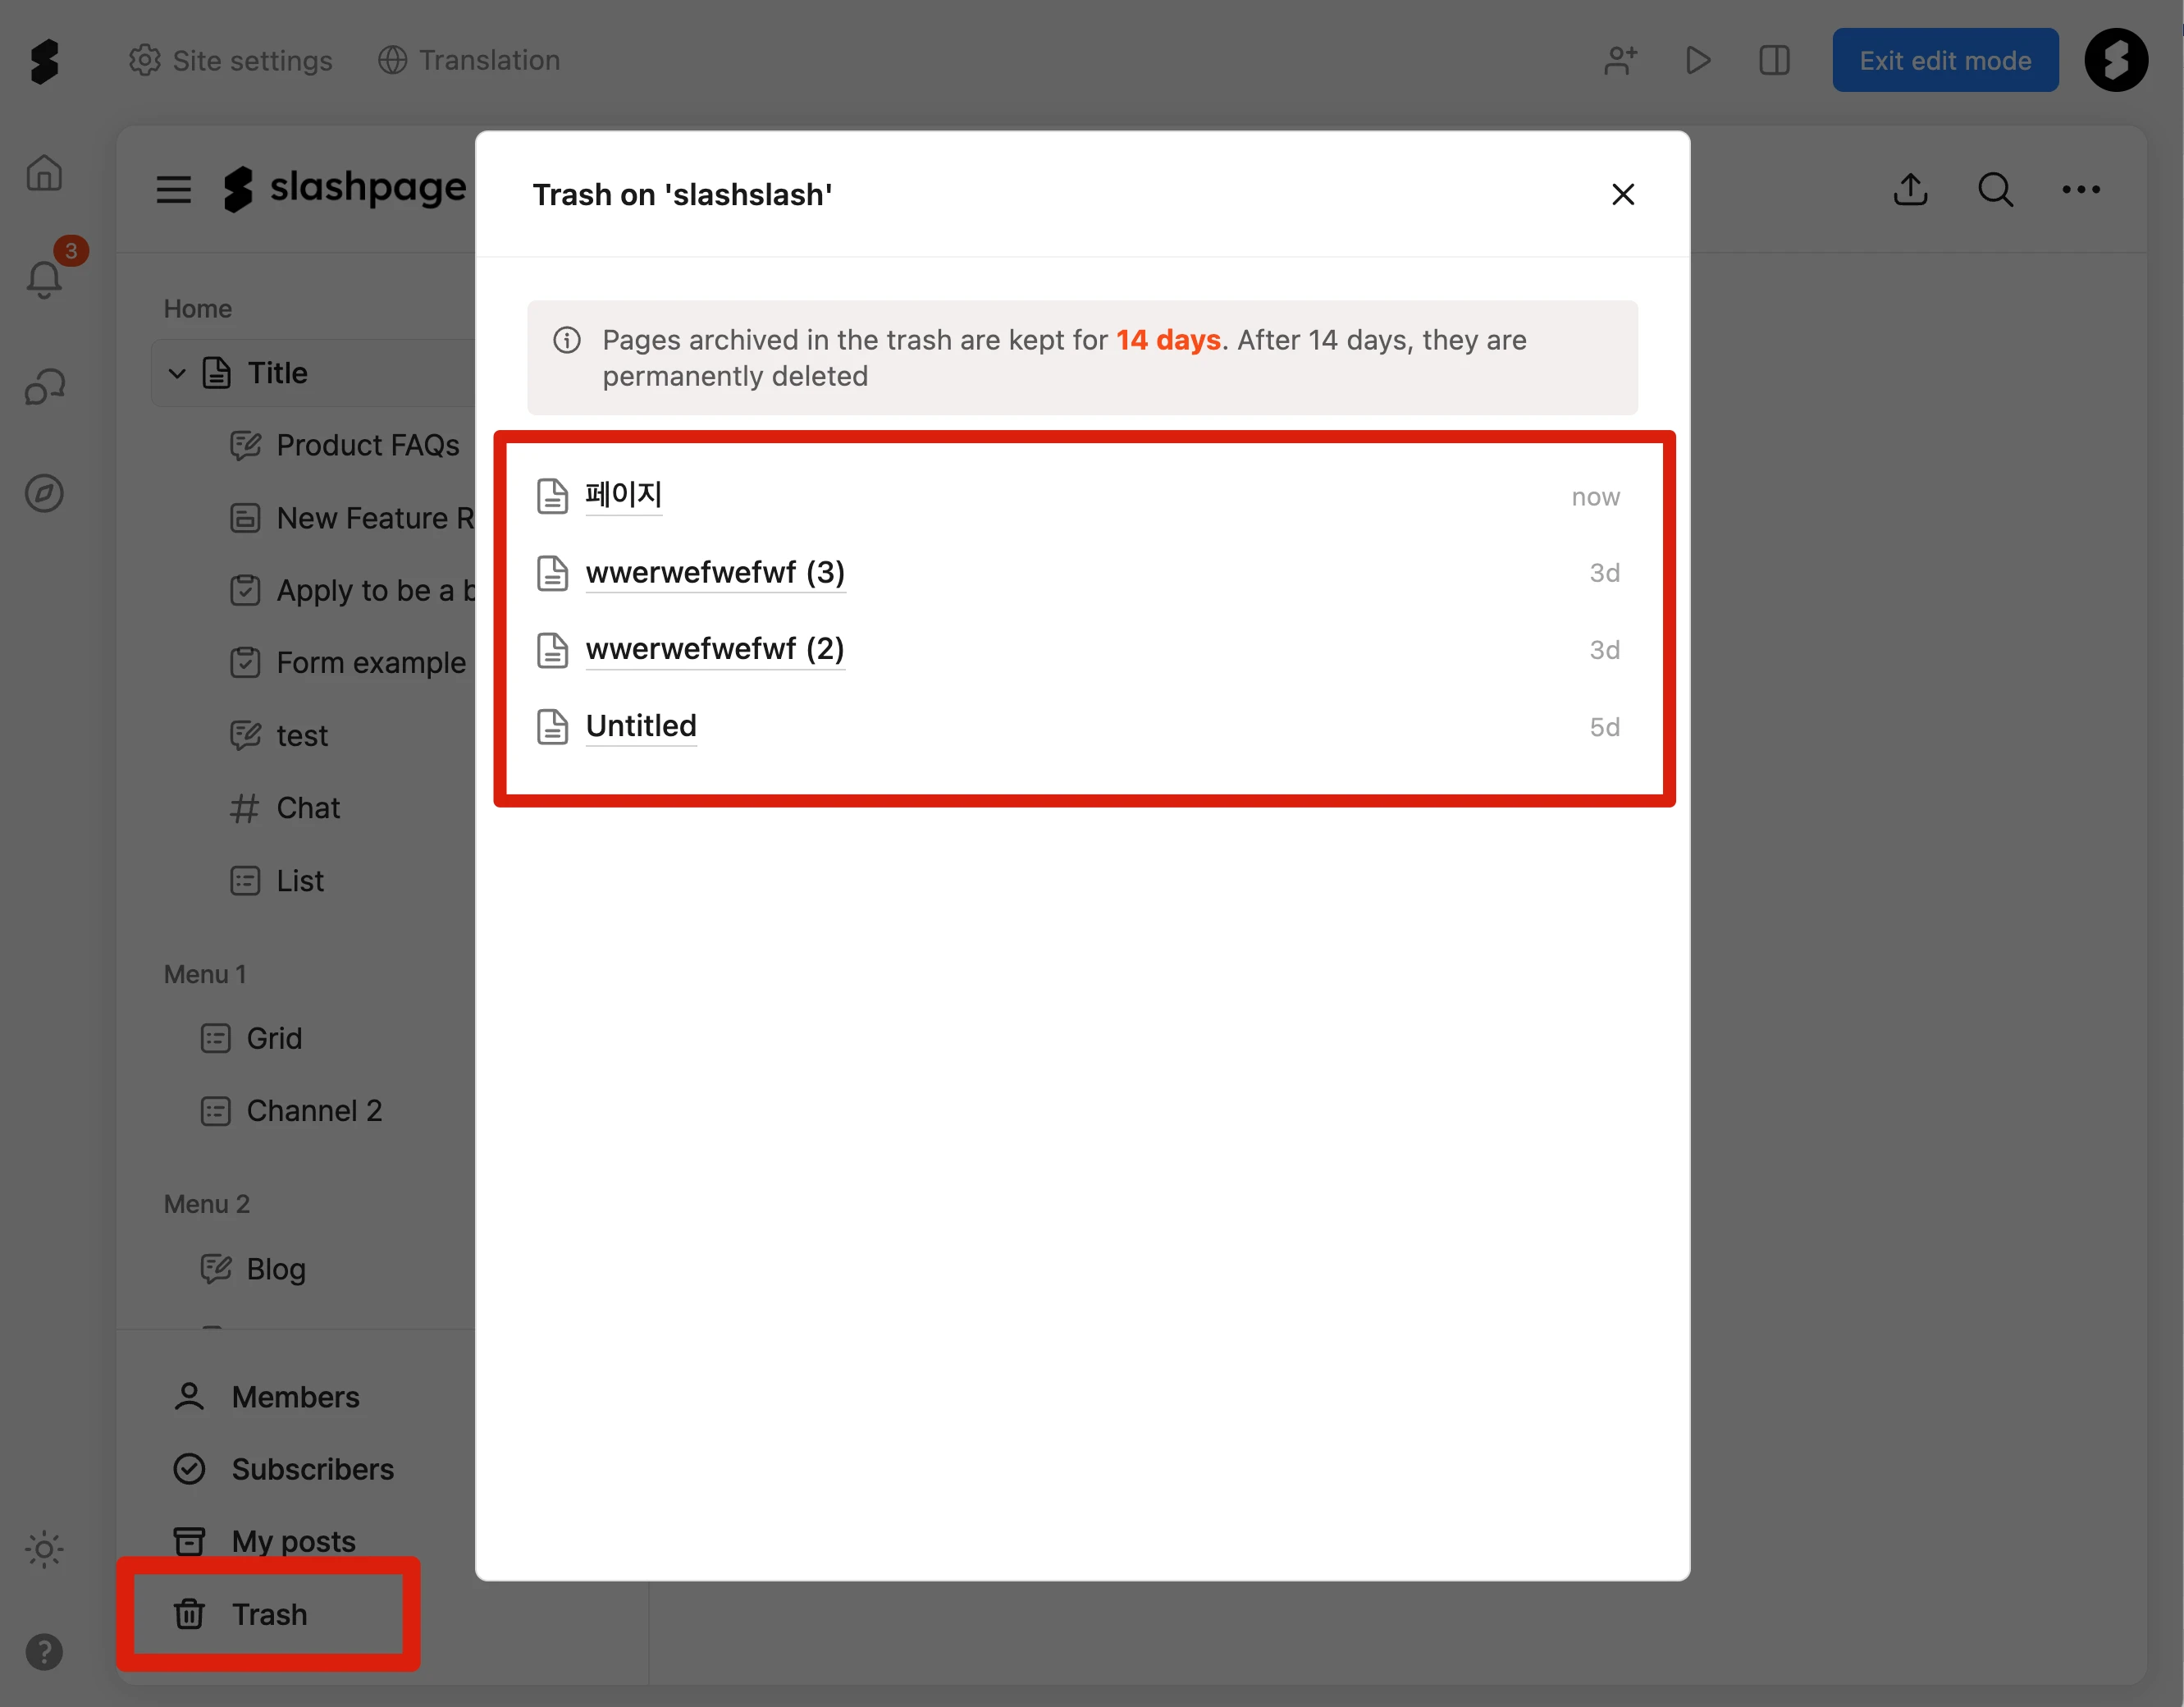Click Exit edit mode button
Viewport: 2184px width, 1707px height.
pos(1945,60)
